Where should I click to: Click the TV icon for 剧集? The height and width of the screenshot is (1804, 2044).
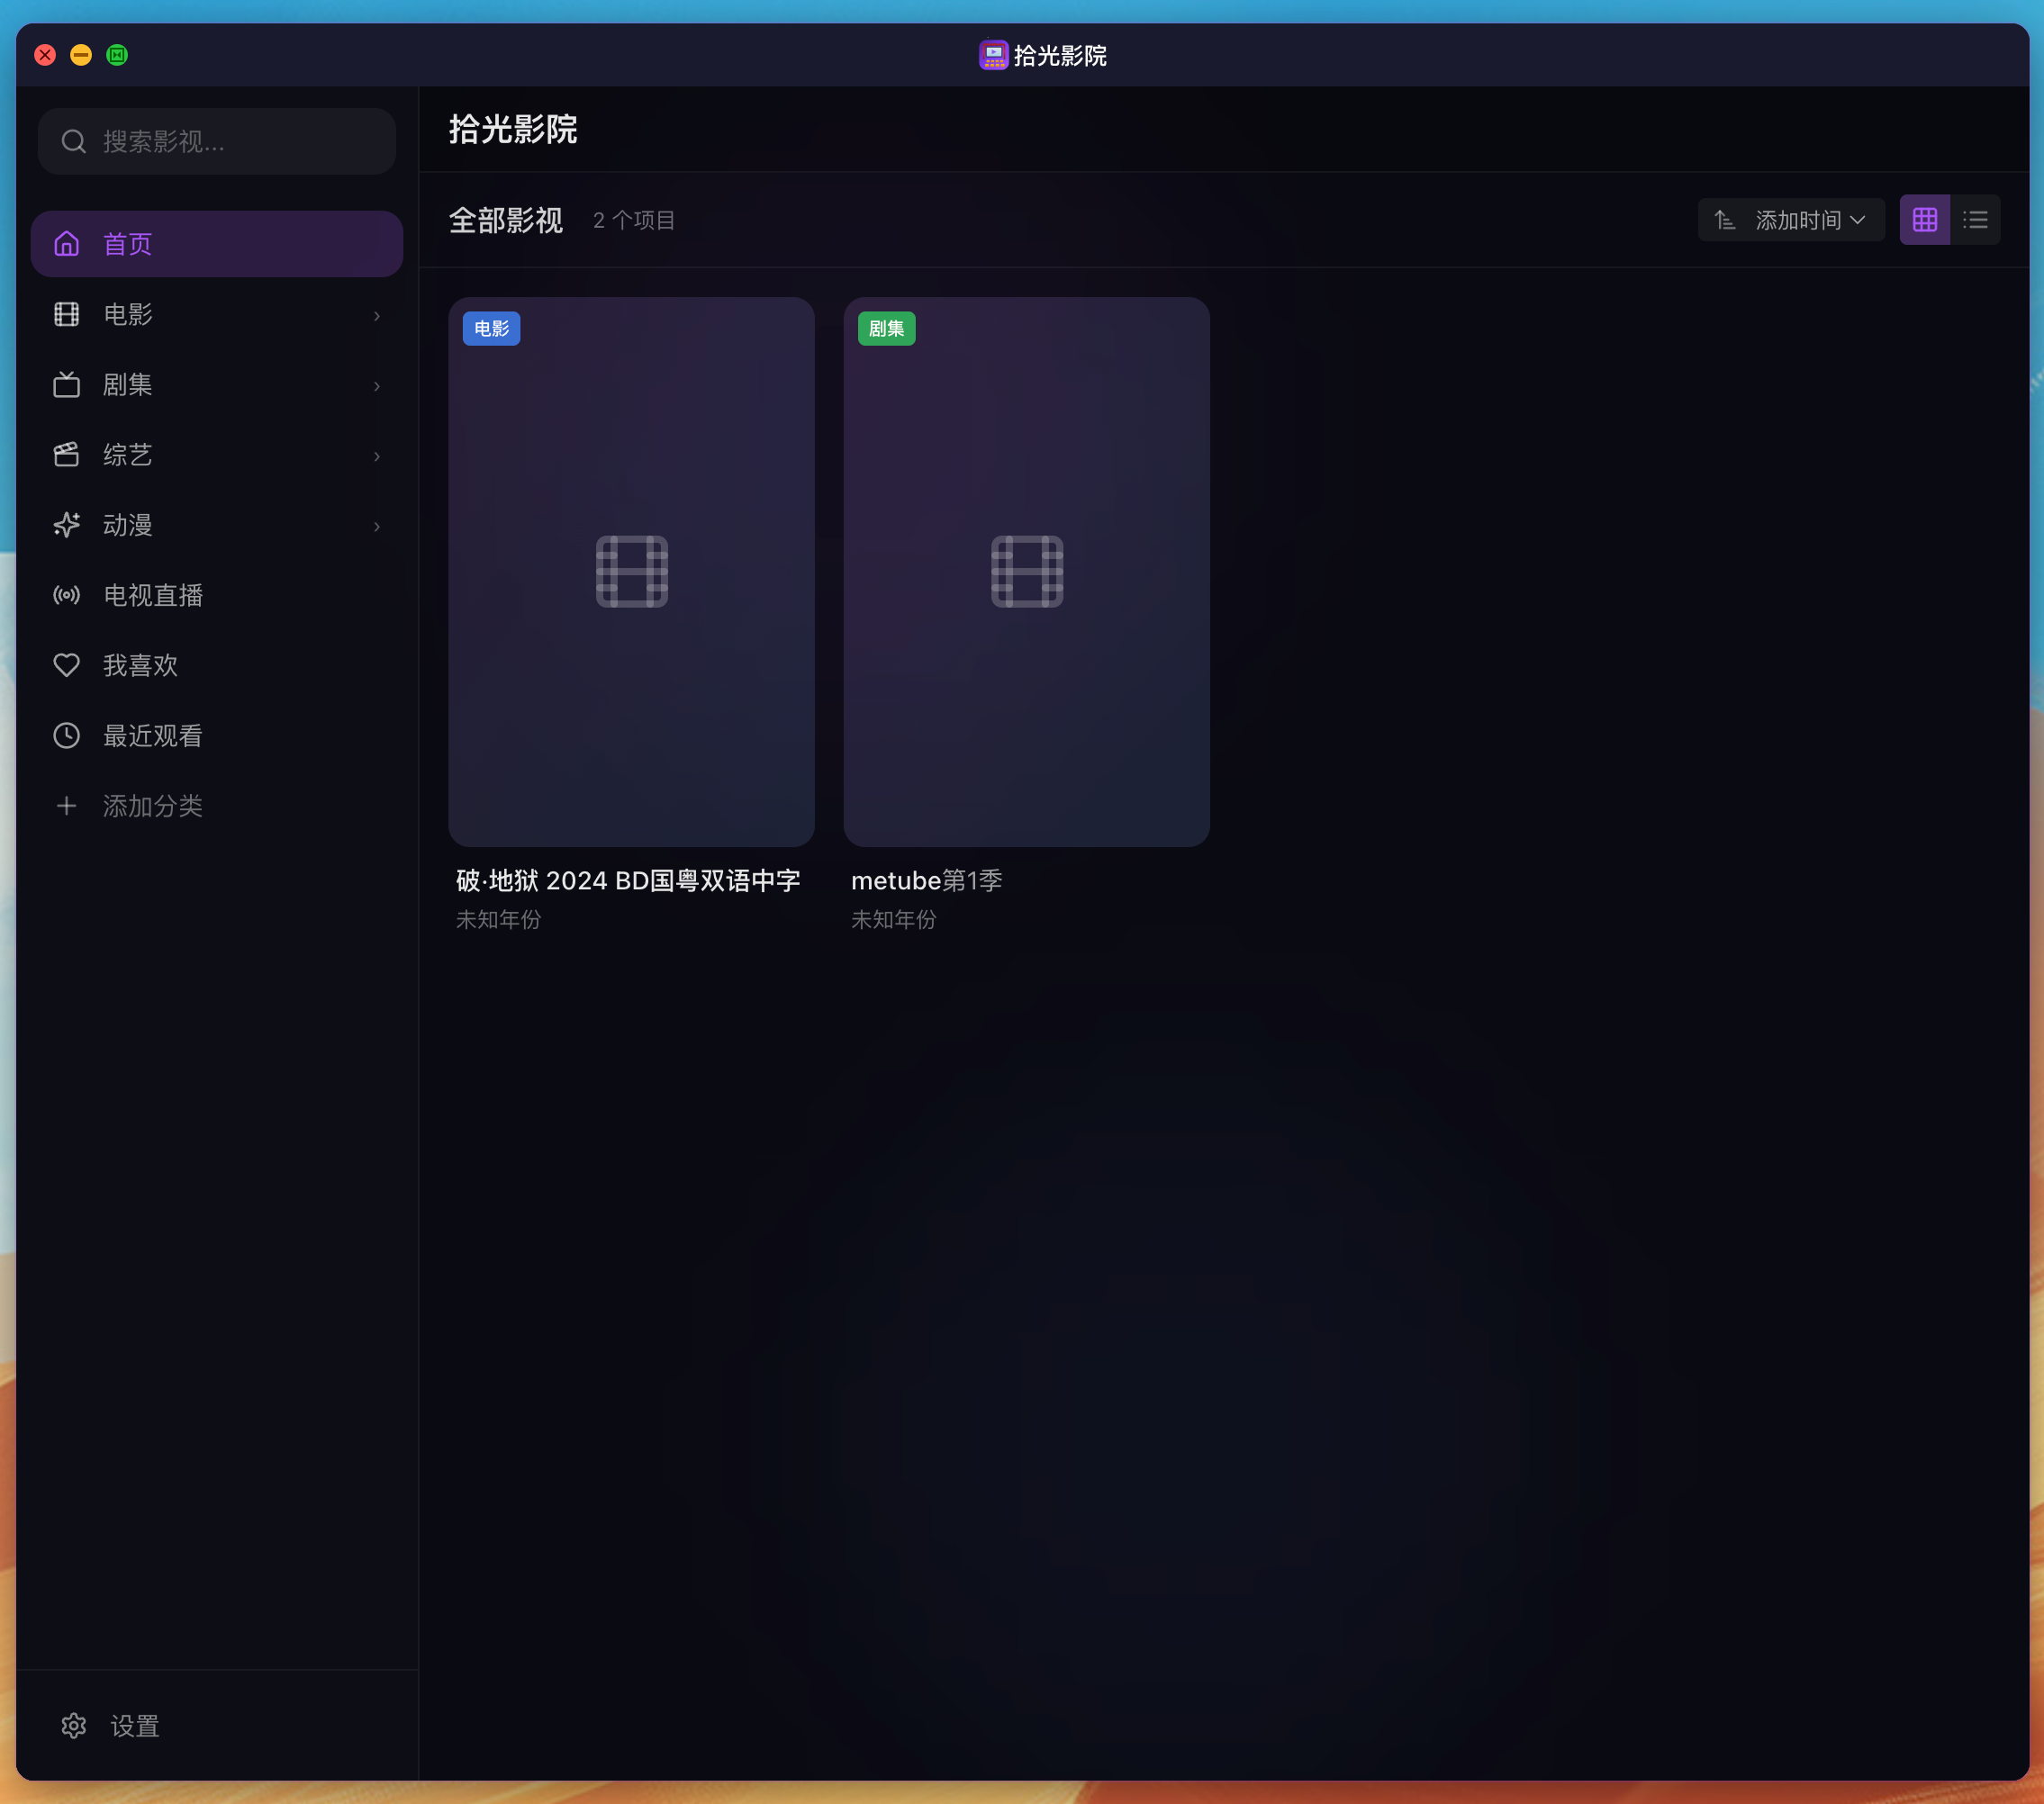[x=66, y=385]
